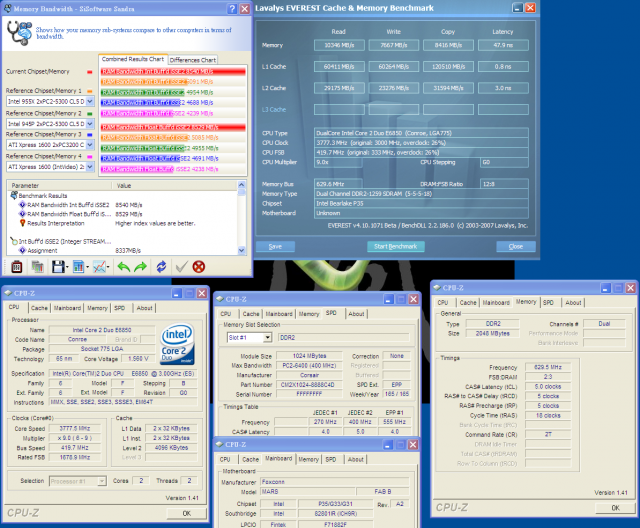Click scroll up arrow in Sandra results list
Viewport: 640px width, 528px height.
point(242,184)
